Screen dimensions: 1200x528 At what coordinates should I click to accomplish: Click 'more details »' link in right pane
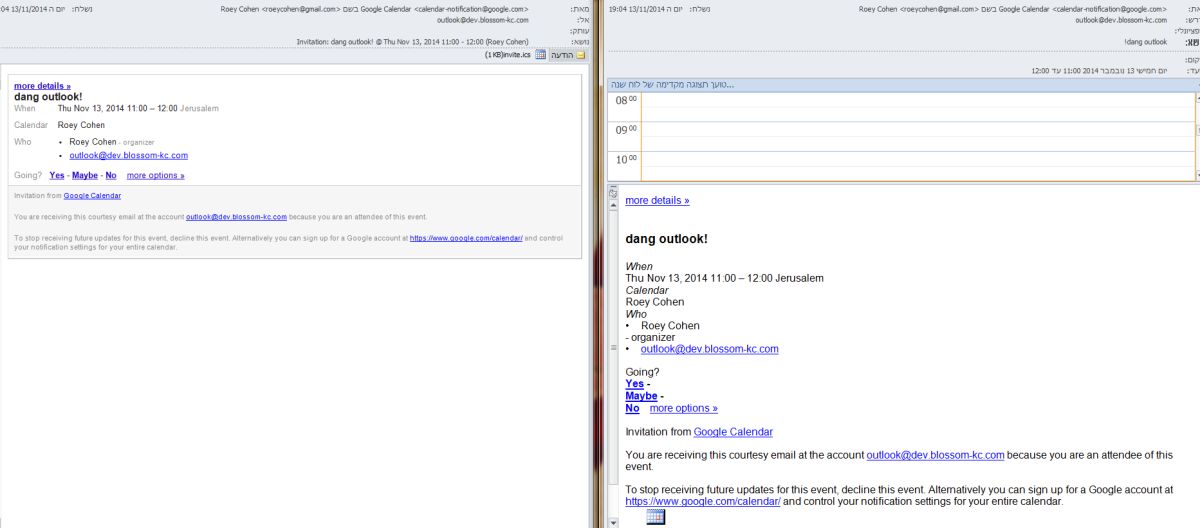[657, 200]
